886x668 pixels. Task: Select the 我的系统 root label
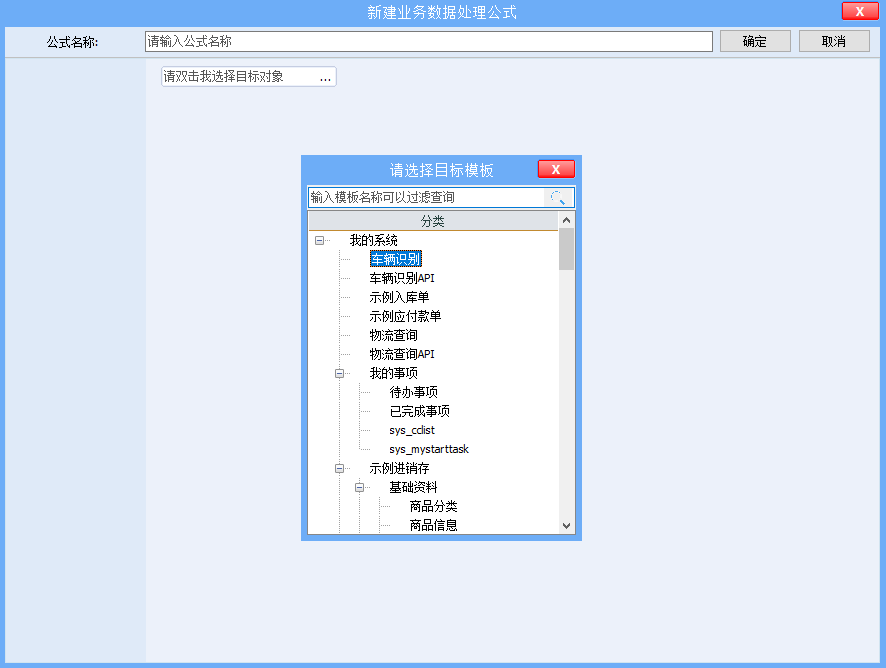point(373,240)
